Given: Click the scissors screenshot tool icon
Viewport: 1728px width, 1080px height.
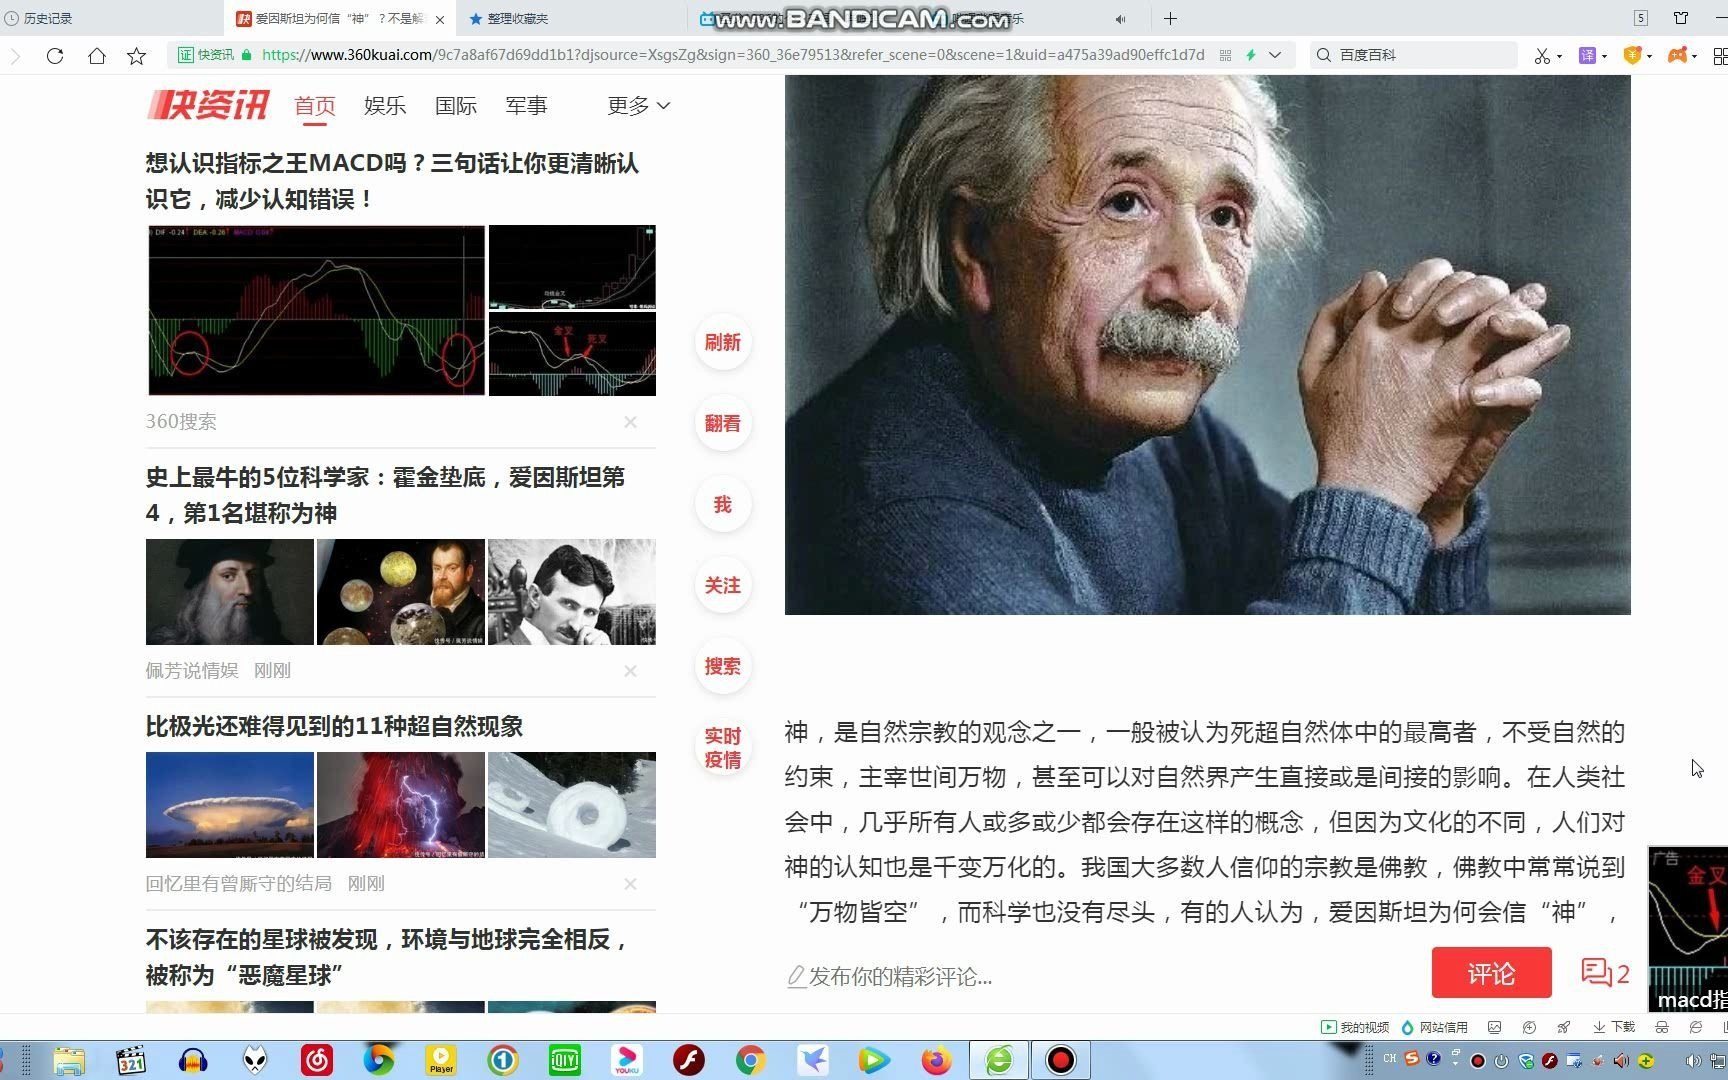Looking at the screenshot, I should tap(1542, 56).
